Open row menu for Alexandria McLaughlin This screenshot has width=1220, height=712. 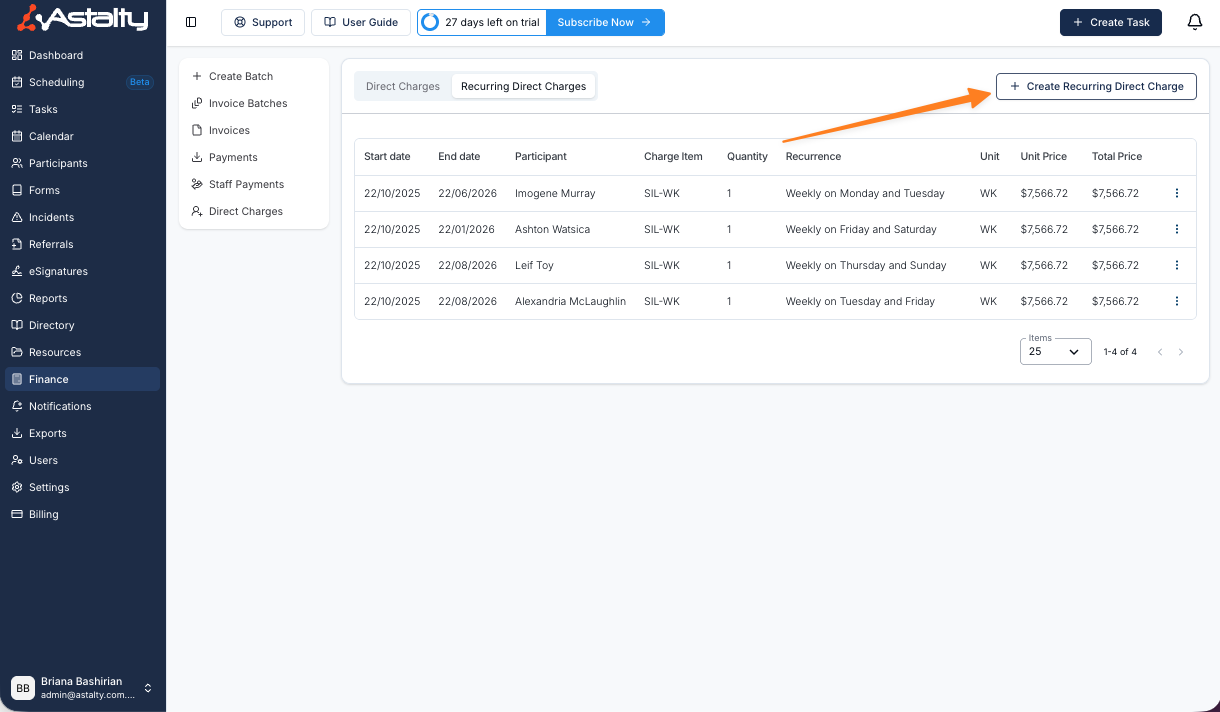(x=1176, y=301)
